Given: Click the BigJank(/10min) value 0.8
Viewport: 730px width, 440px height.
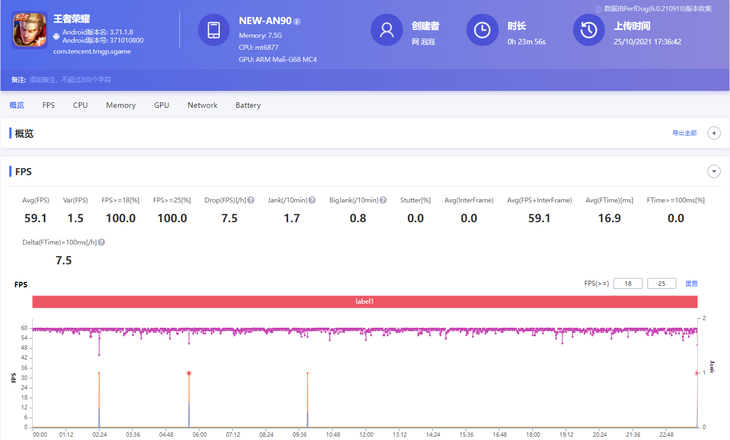Looking at the screenshot, I should click(x=358, y=218).
